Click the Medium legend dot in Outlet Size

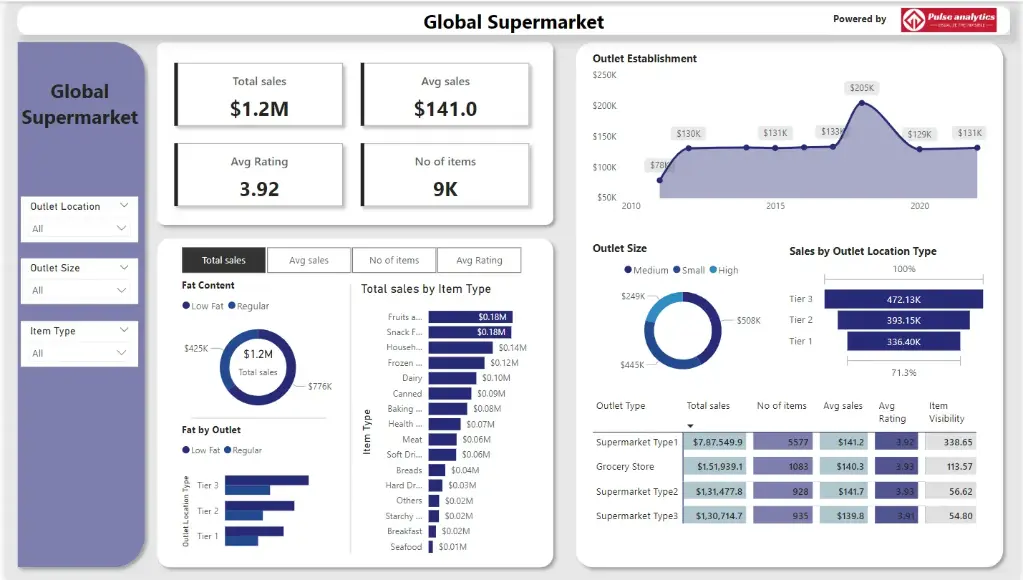628,269
